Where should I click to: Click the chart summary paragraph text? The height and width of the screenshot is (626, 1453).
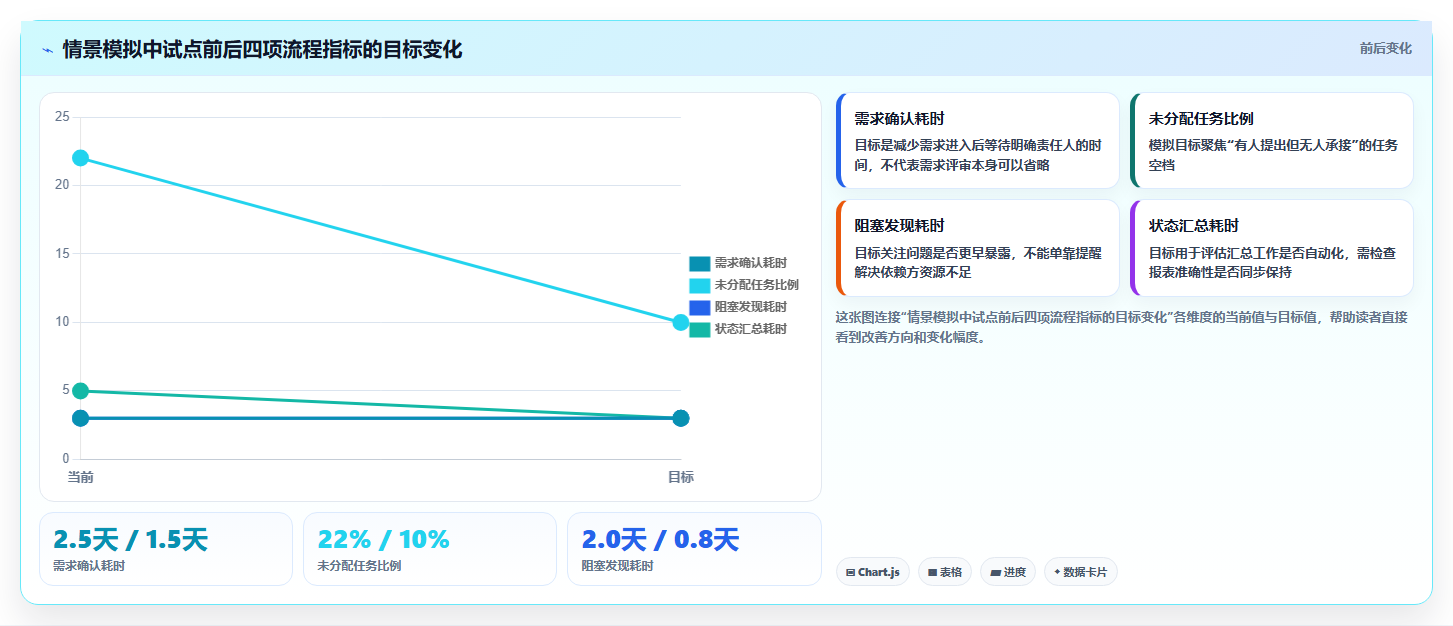click(x=1122, y=327)
